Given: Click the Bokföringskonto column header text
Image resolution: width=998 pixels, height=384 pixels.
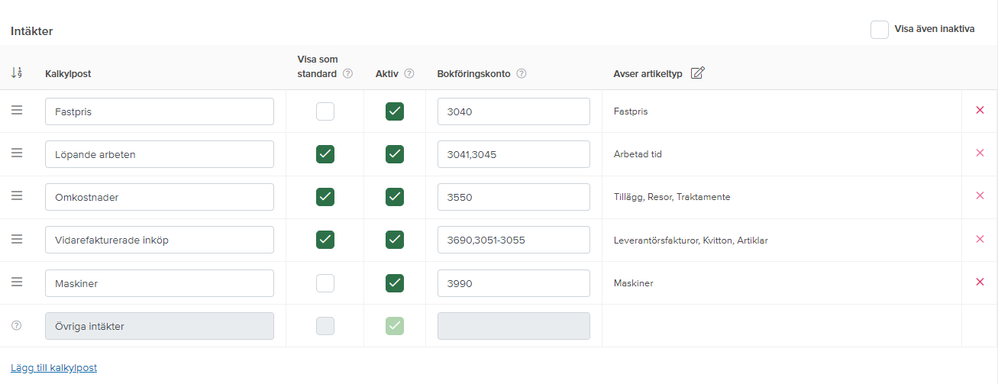Looking at the screenshot, I should (474, 73).
